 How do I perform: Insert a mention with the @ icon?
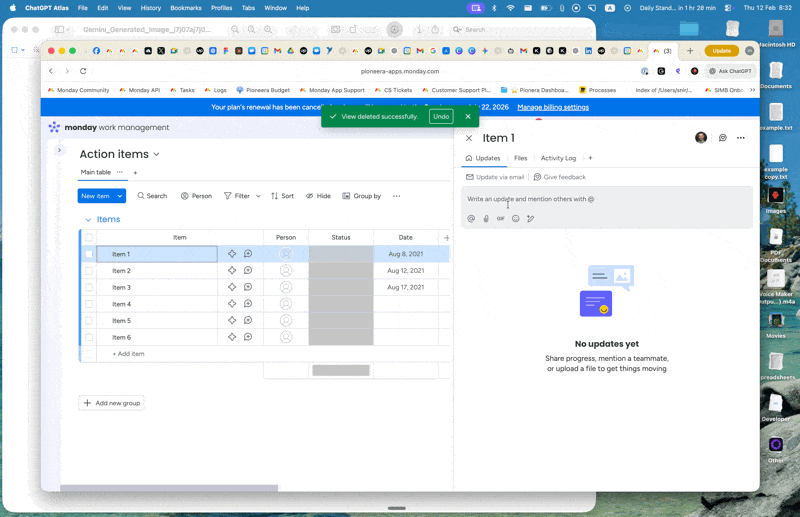click(471, 218)
